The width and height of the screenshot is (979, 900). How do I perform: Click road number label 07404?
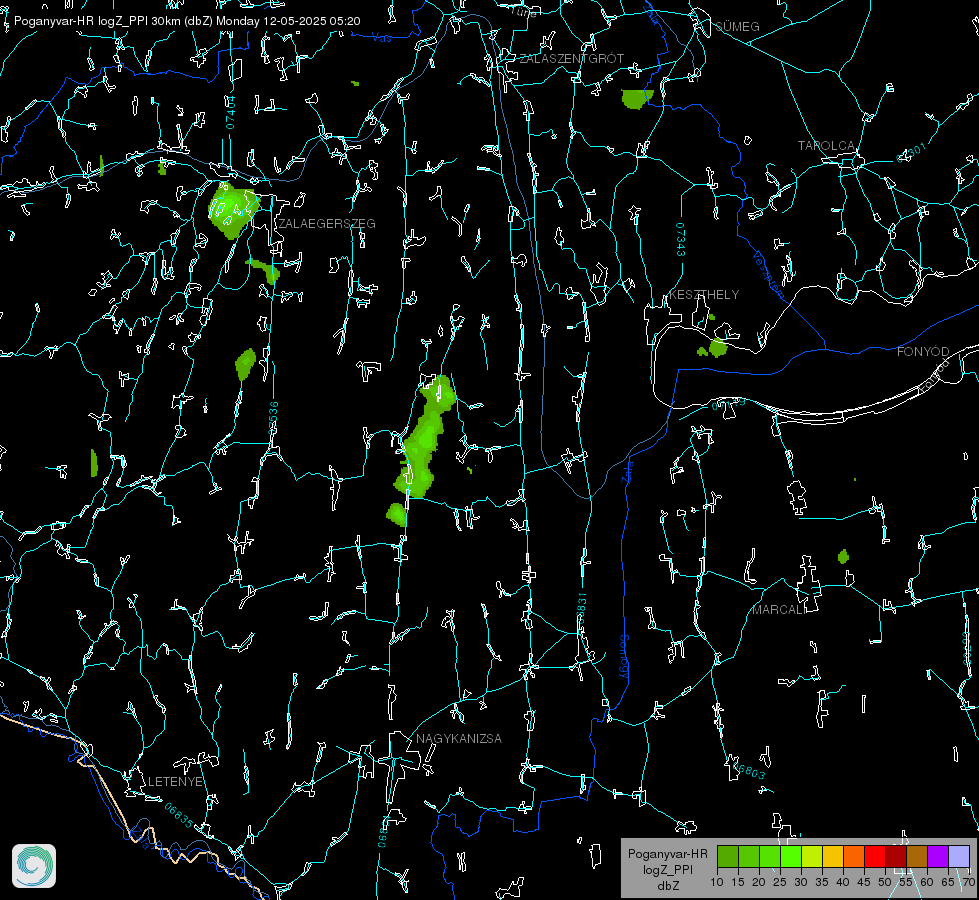[x=231, y=112]
